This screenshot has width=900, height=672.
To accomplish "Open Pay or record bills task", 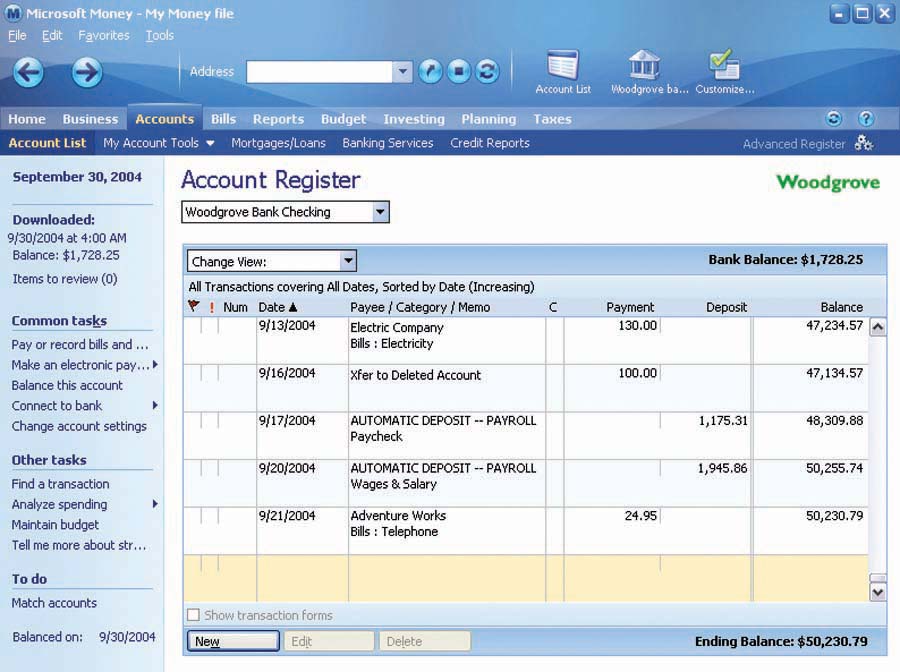I will click(x=80, y=344).
